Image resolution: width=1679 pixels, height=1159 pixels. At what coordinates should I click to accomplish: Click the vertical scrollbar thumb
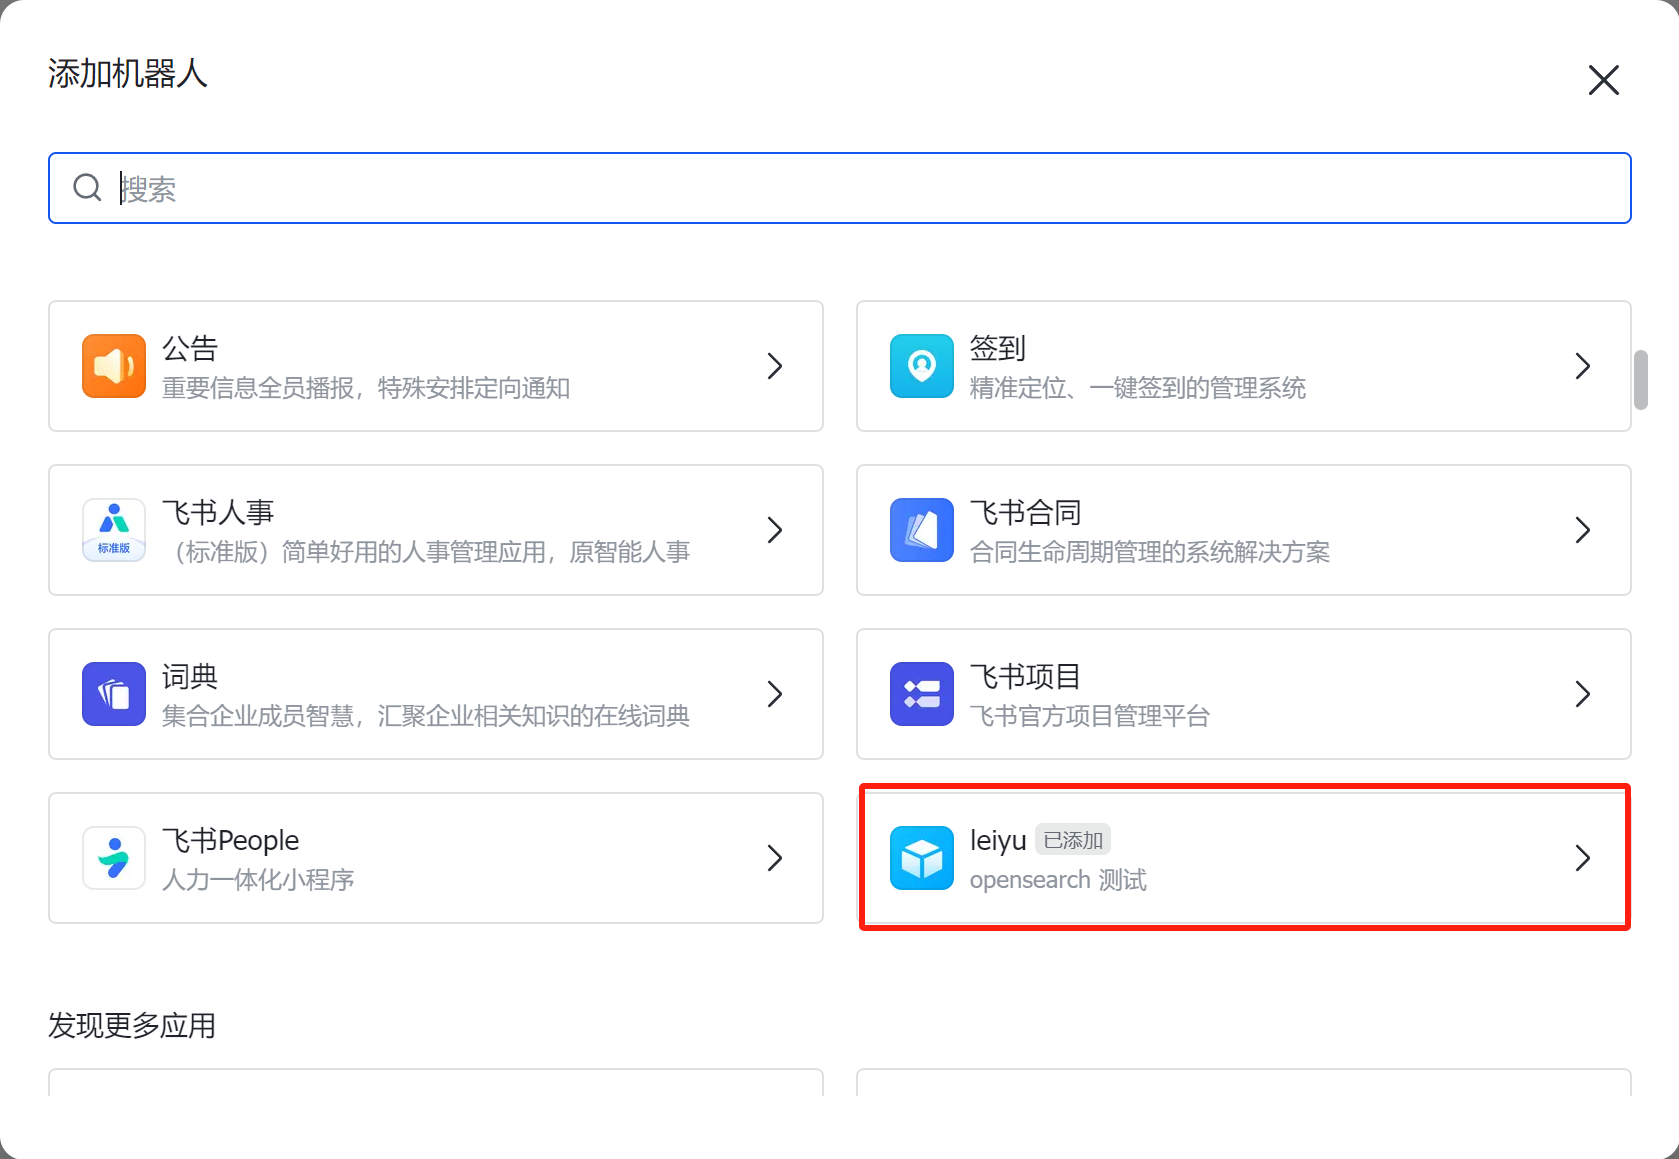point(1641,380)
